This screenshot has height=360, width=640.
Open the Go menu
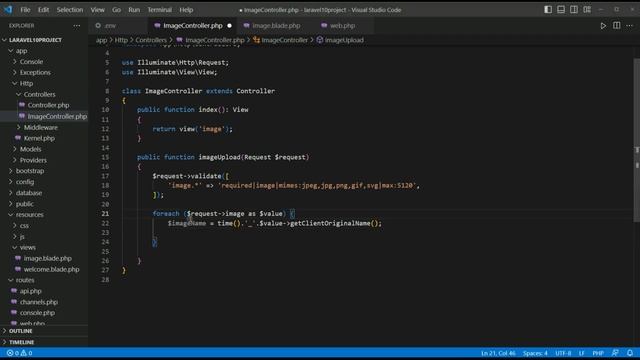pyautogui.click(x=116, y=10)
